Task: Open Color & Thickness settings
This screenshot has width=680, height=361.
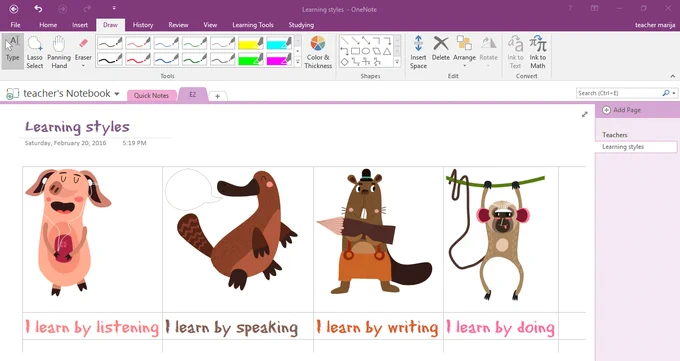Action: tap(318, 52)
